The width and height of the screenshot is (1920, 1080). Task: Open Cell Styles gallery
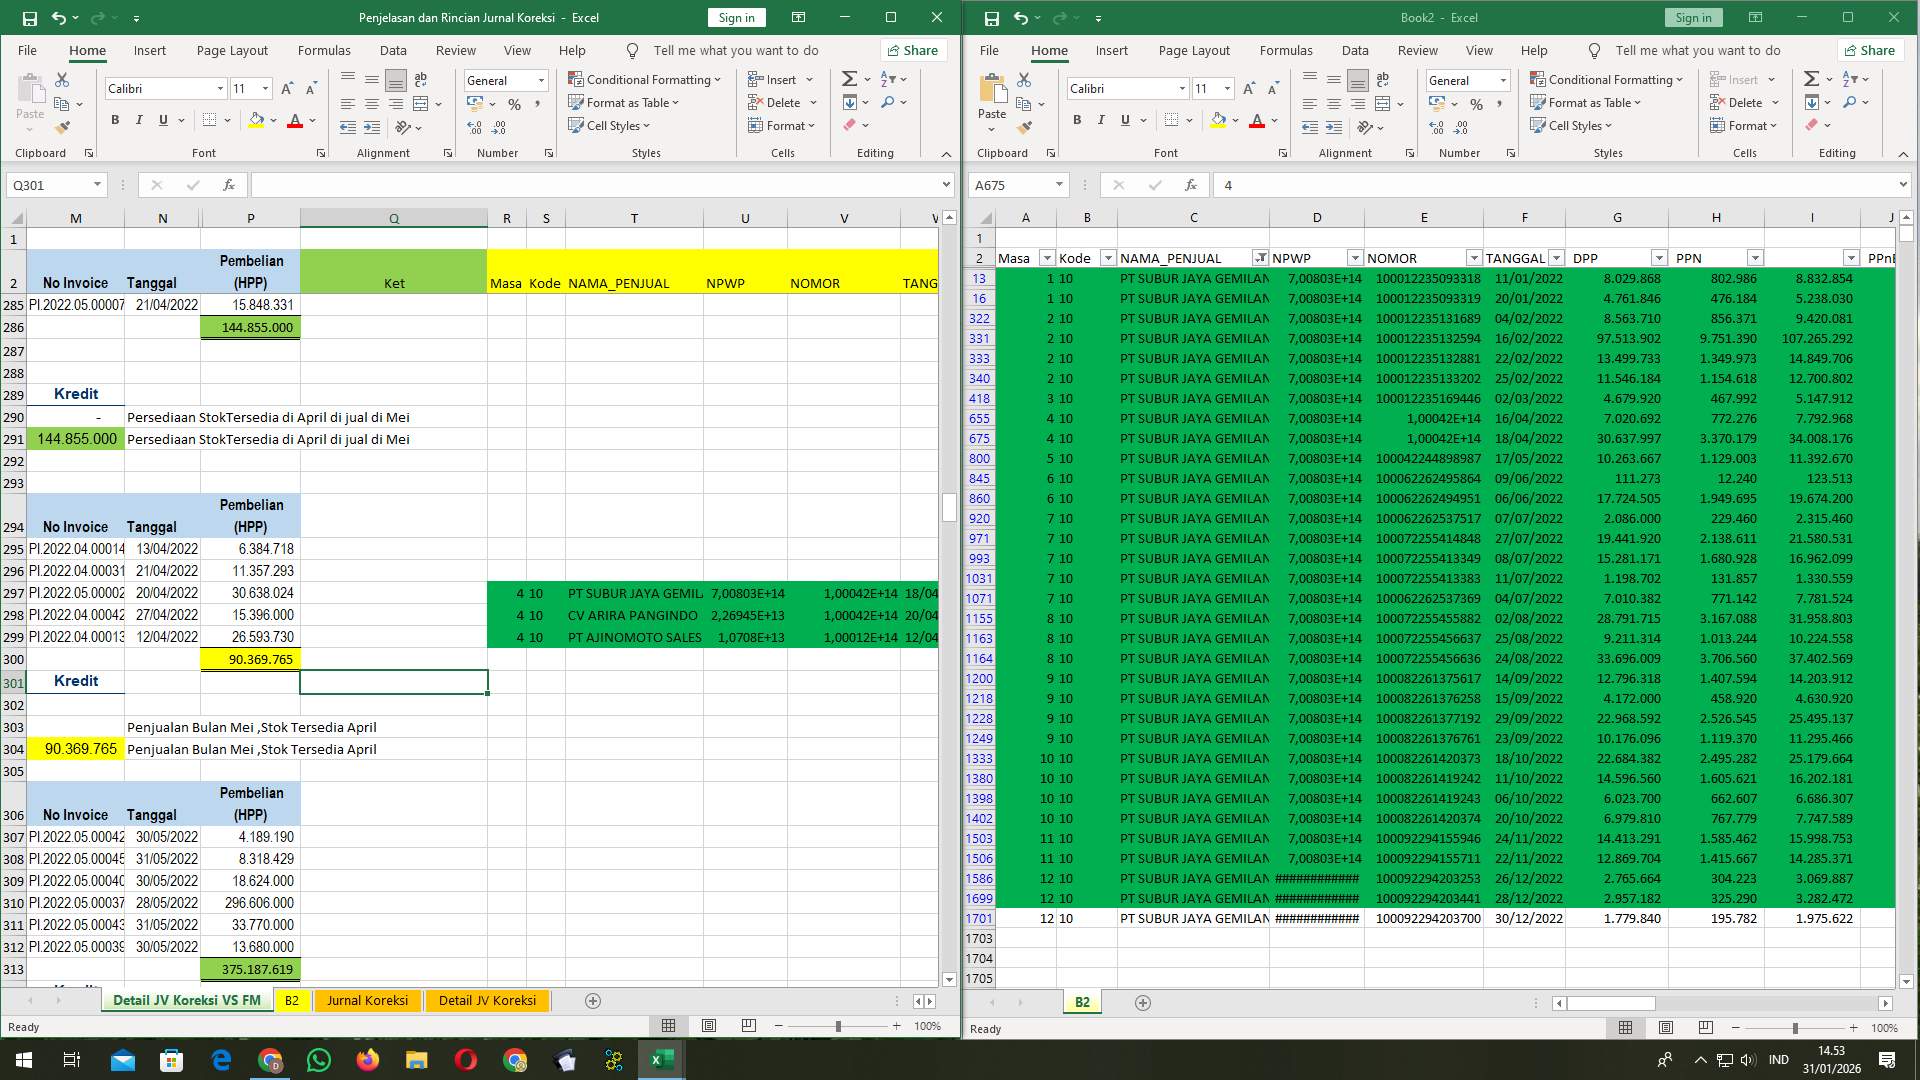click(x=610, y=126)
